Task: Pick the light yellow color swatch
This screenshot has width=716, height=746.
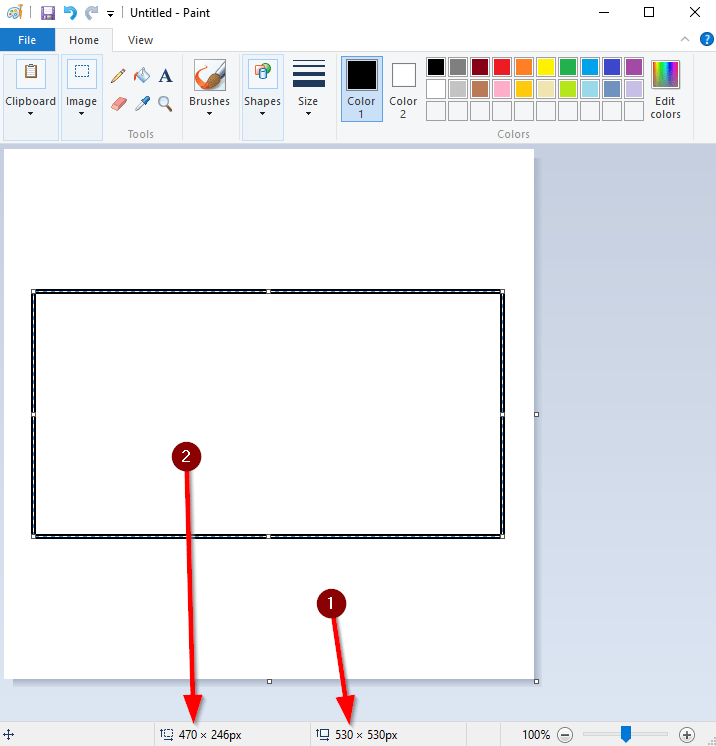Action: point(546,89)
